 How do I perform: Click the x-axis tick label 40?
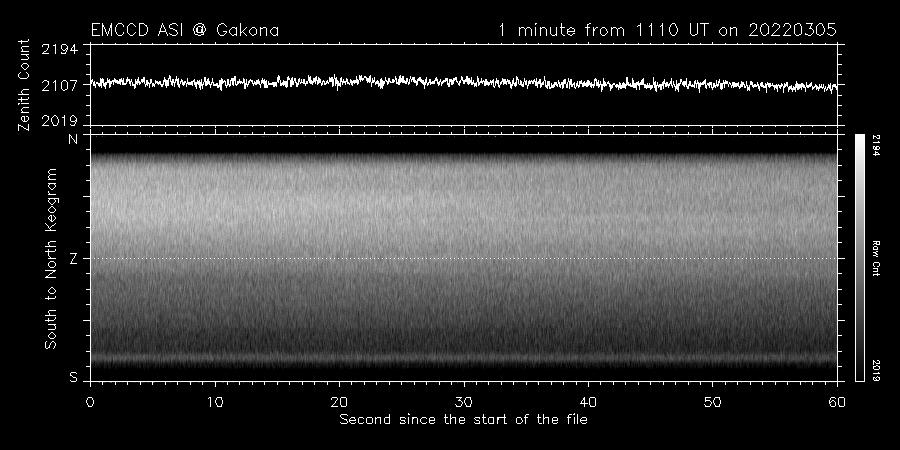pyautogui.click(x=588, y=402)
